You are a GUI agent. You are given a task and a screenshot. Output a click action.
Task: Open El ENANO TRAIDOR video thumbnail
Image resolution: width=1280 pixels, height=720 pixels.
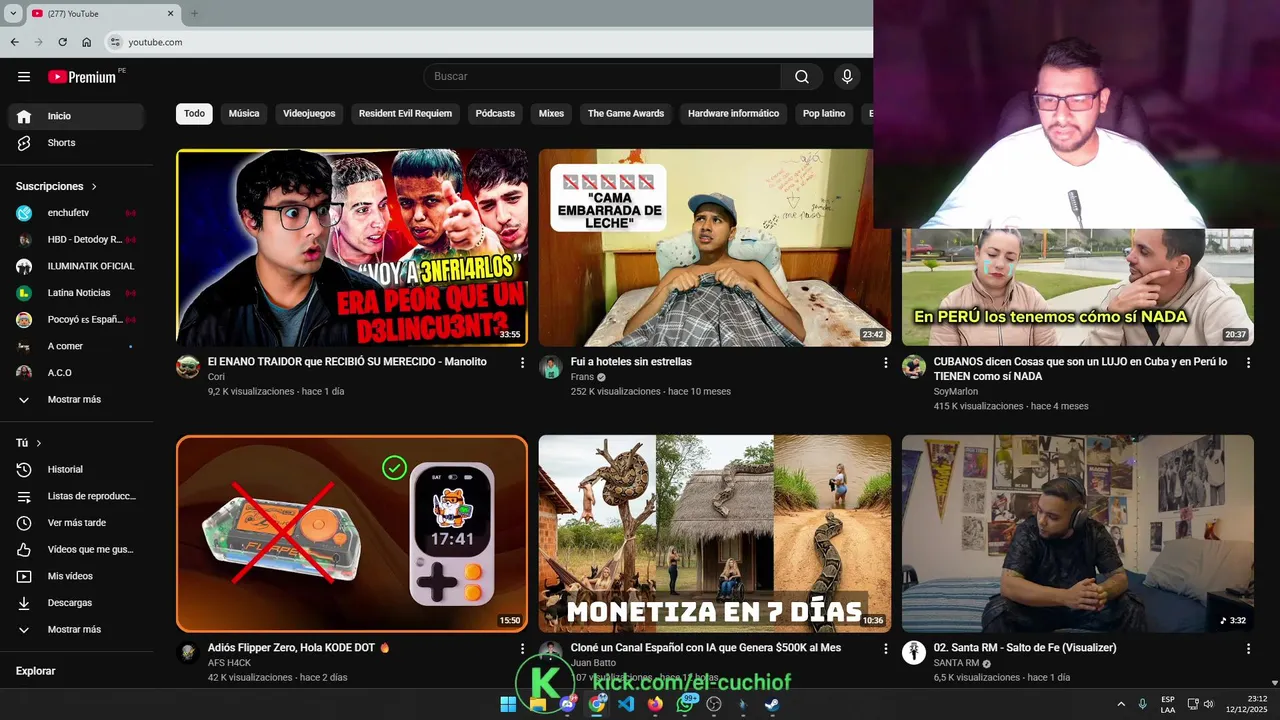point(352,248)
